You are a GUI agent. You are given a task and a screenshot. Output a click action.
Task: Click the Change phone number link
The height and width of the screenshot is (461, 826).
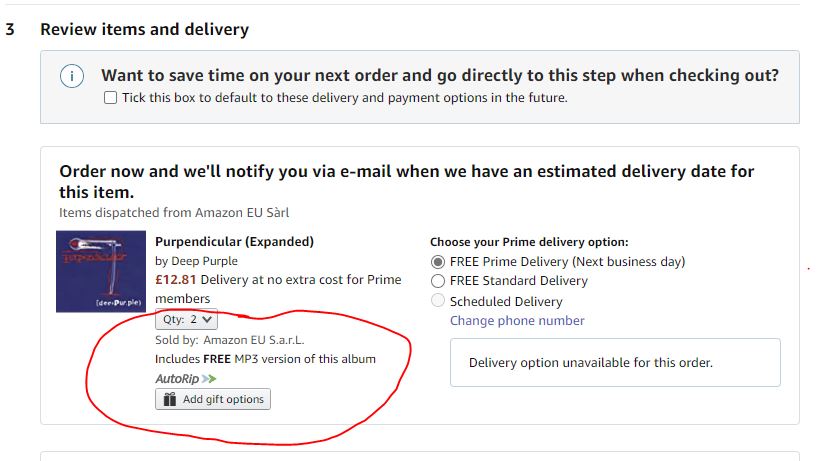pyautogui.click(x=517, y=321)
